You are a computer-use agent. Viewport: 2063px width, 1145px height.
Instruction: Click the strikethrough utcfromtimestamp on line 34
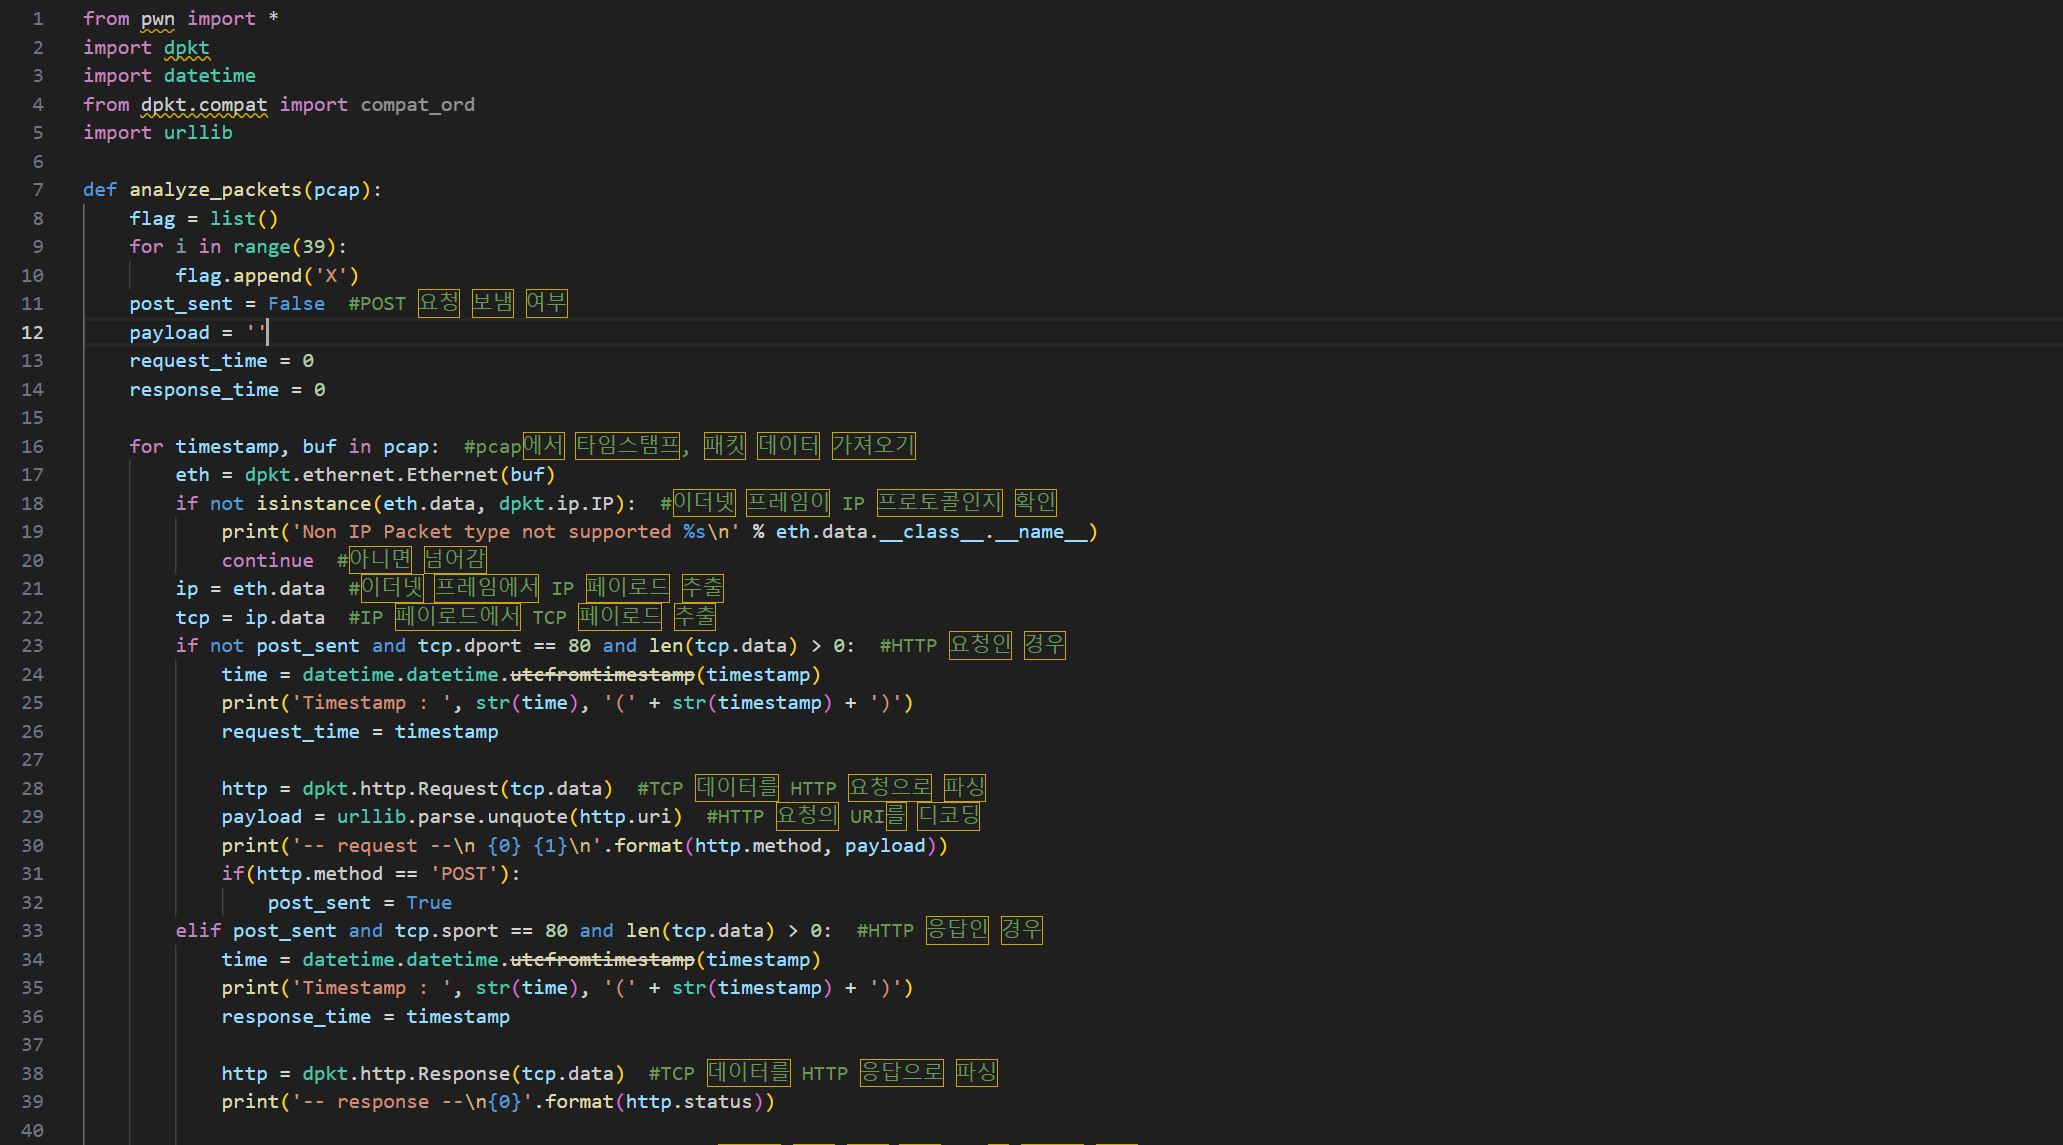(x=602, y=960)
